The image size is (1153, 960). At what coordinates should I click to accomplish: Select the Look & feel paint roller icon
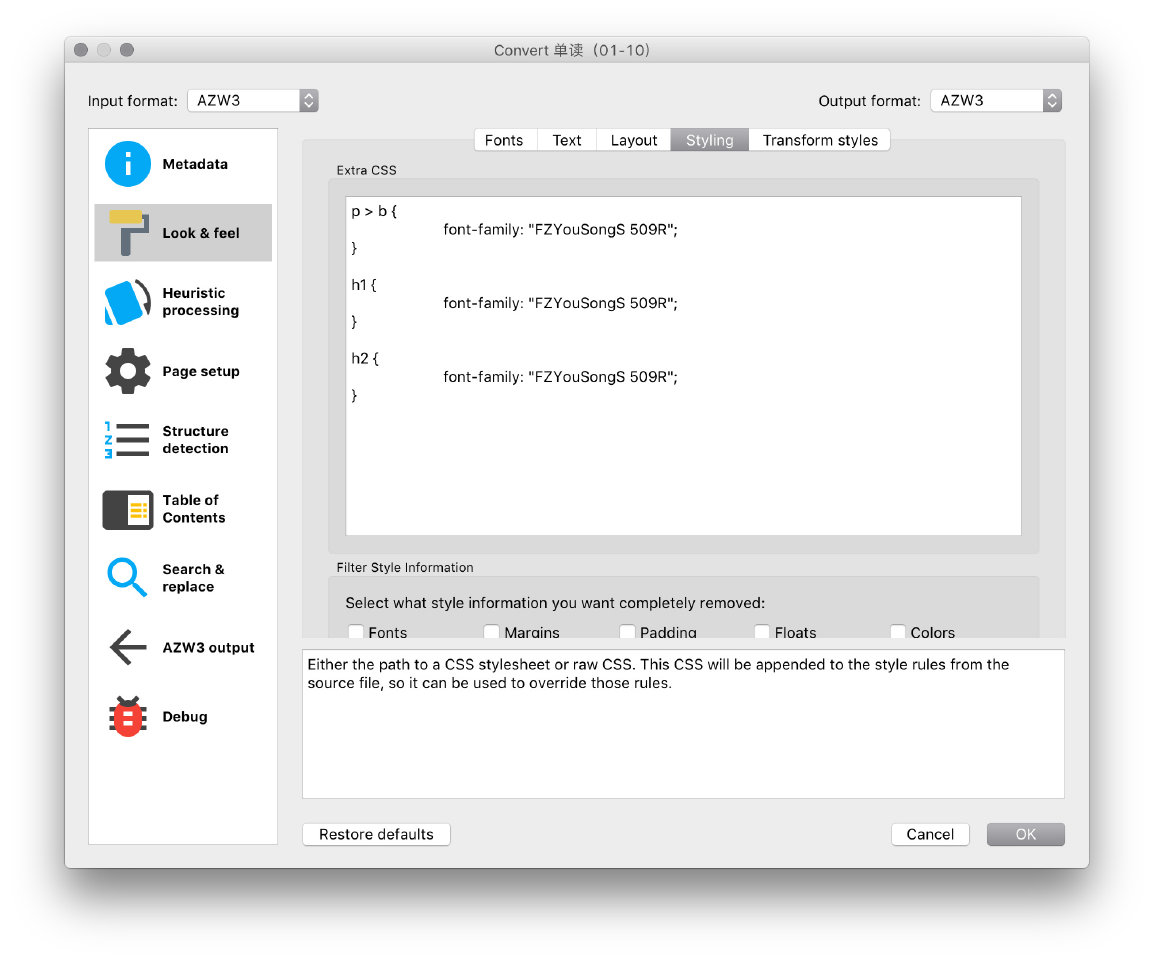pyautogui.click(x=128, y=233)
